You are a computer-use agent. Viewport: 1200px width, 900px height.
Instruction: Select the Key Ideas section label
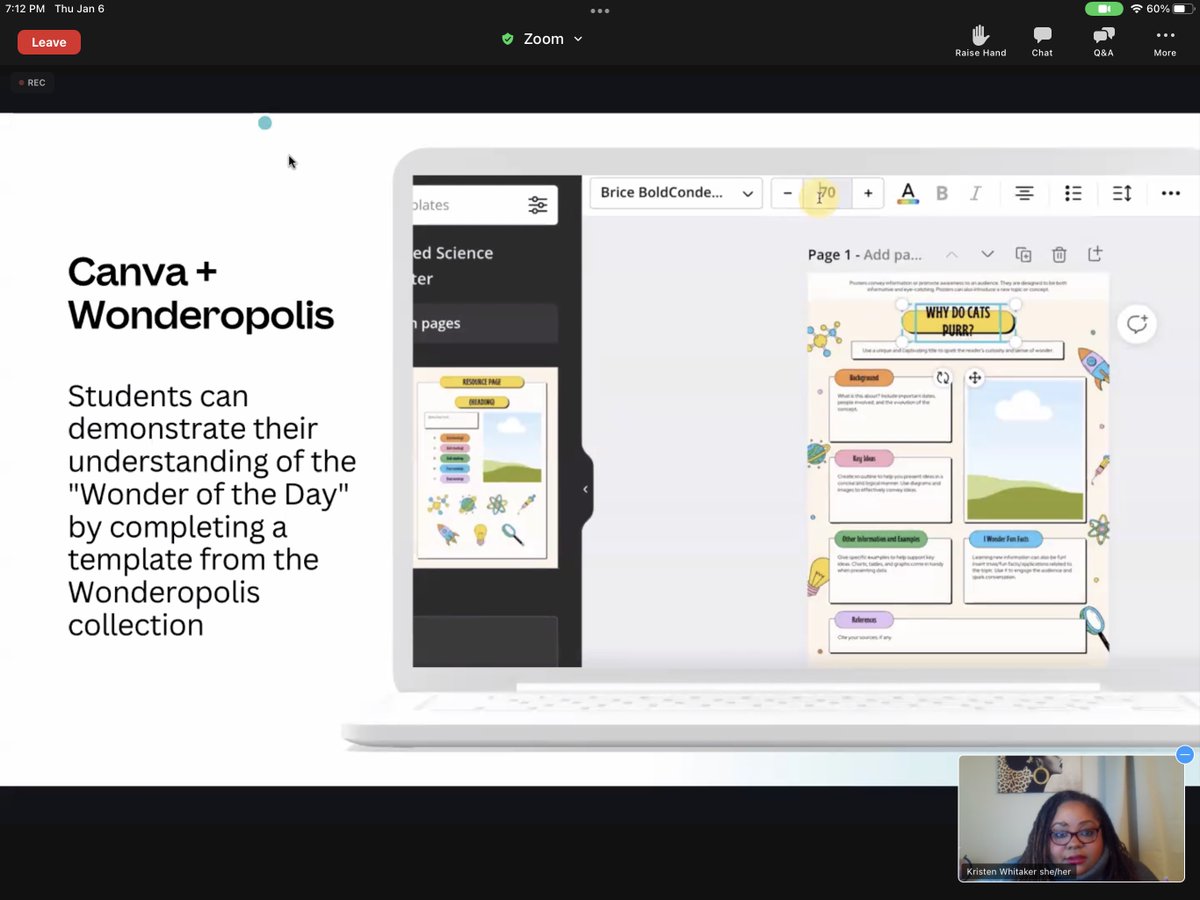pyautogui.click(x=864, y=459)
